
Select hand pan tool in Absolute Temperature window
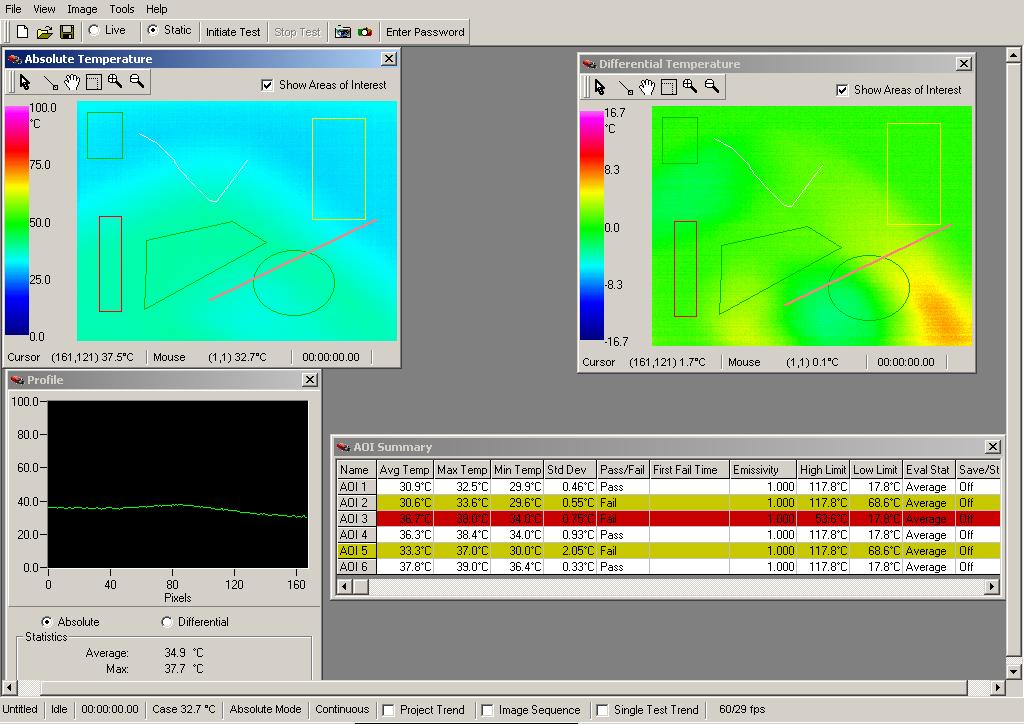pyautogui.click(x=72, y=82)
